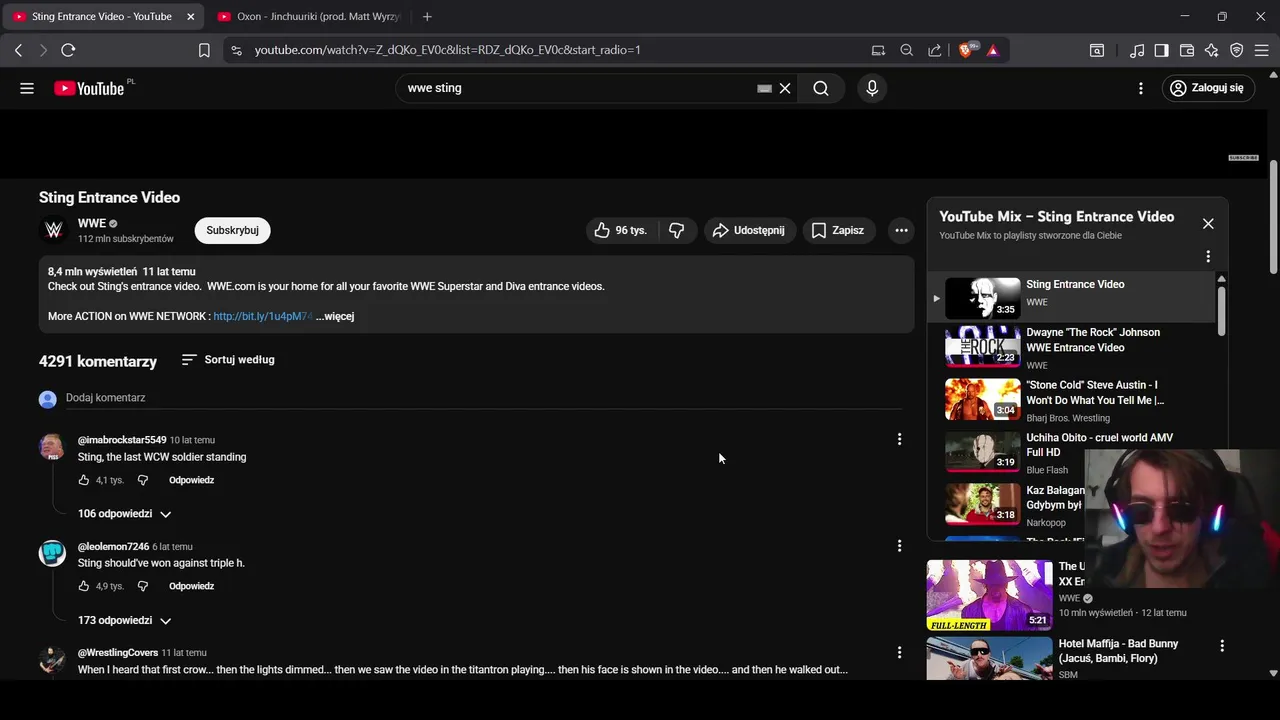Open menu for imabrockstar5549 comment
The height and width of the screenshot is (720, 1280).
899,439
